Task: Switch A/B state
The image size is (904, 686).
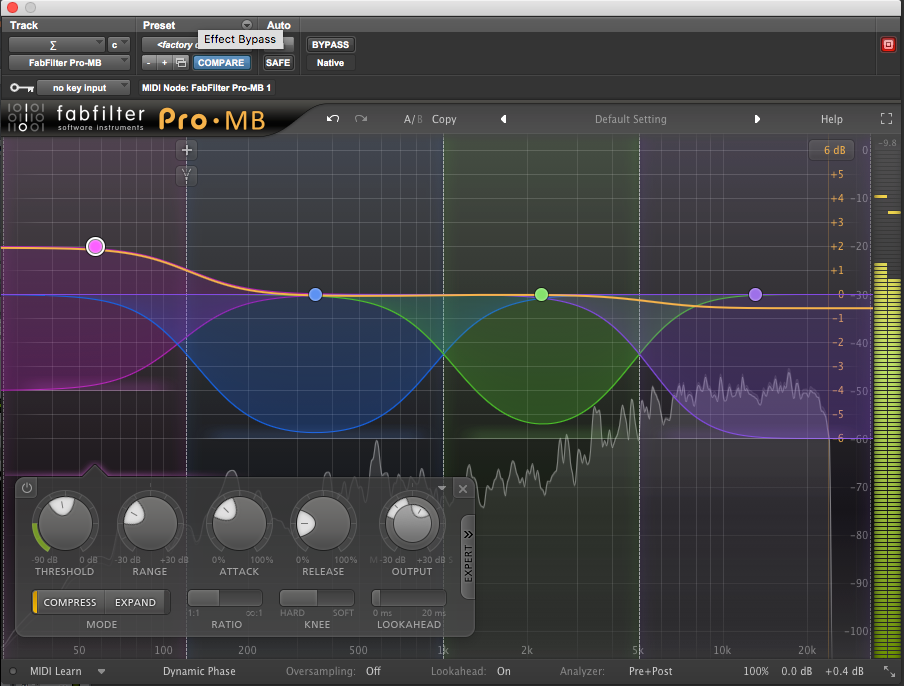Action: click(x=413, y=119)
